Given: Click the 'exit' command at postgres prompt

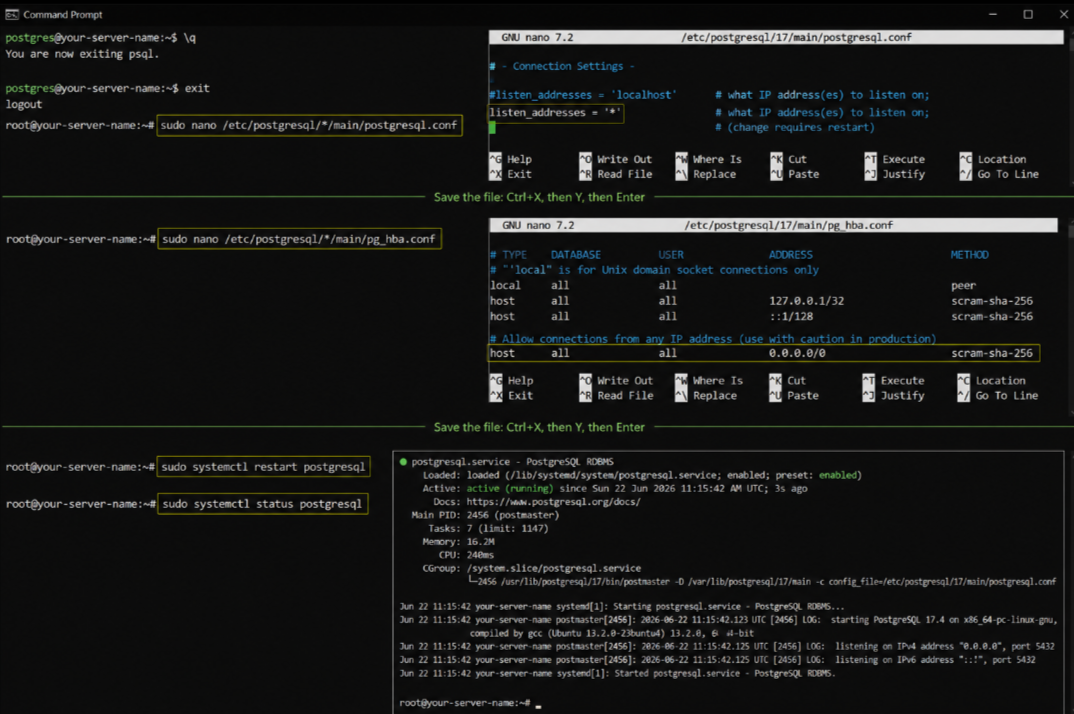Looking at the screenshot, I should [197, 88].
